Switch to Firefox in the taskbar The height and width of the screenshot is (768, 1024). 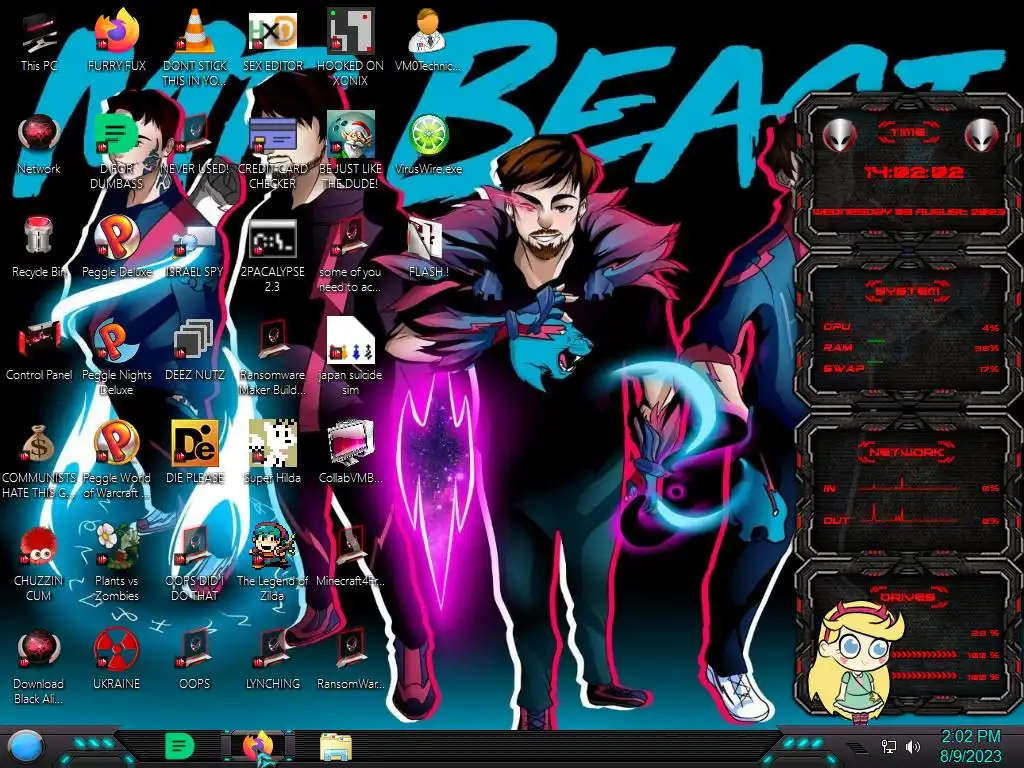point(258,746)
